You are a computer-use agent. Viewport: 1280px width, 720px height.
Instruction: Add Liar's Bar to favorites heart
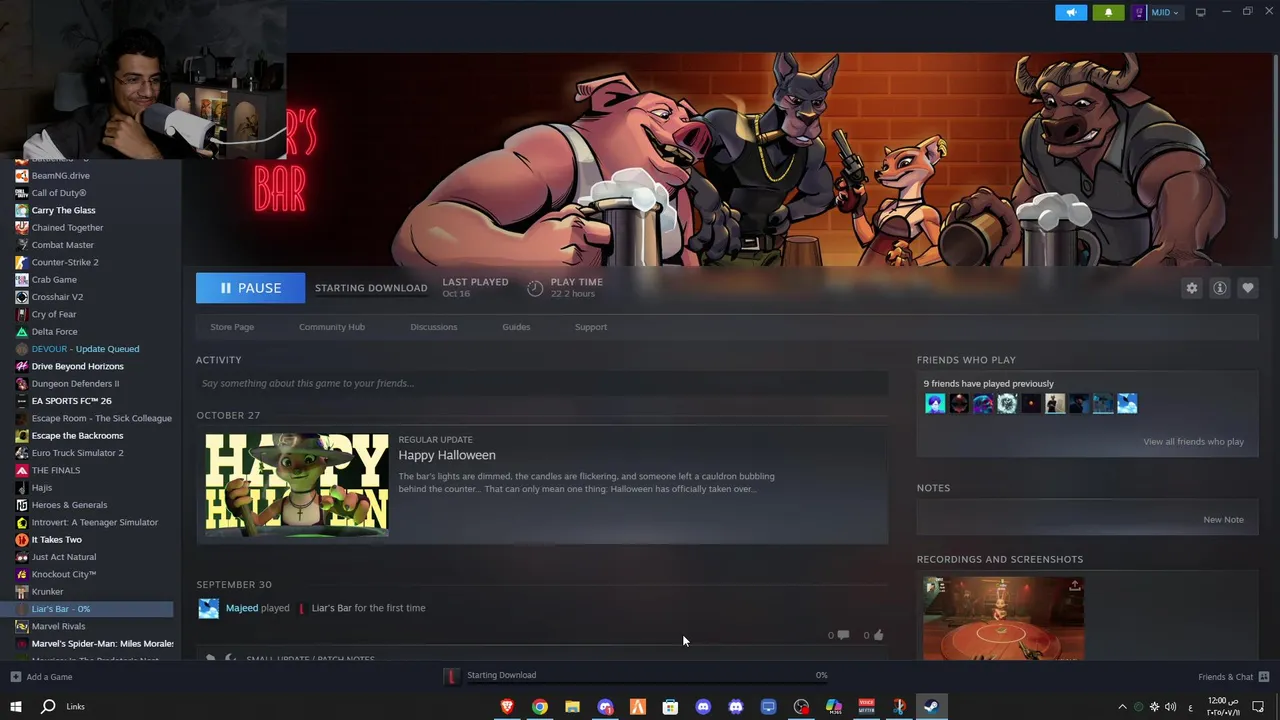click(1248, 288)
